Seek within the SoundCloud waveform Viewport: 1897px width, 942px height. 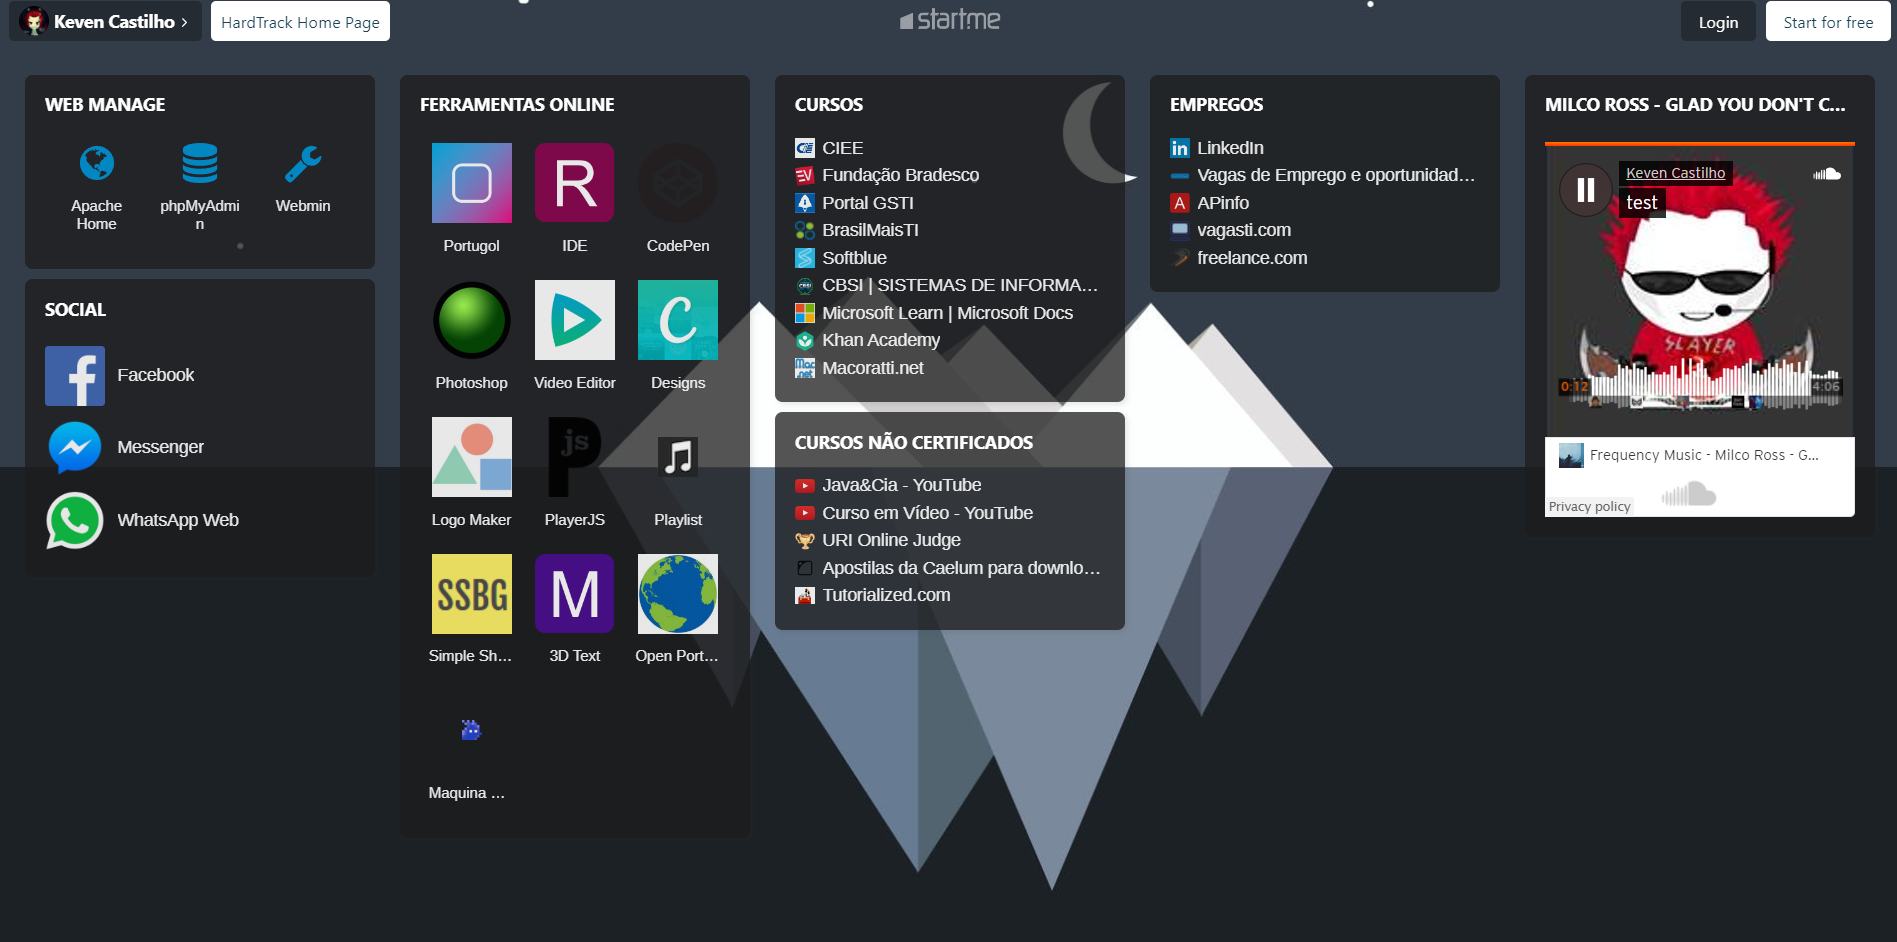click(1700, 385)
